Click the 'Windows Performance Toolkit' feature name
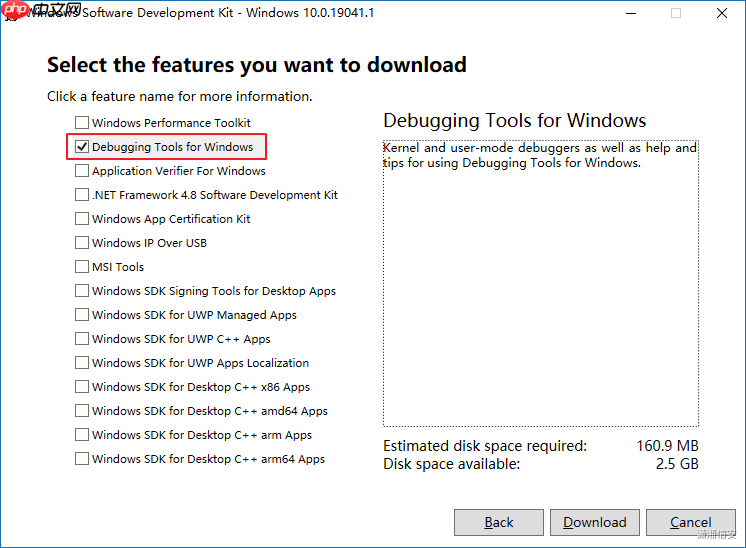The width and height of the screenshot is (746, 548). 171,123
